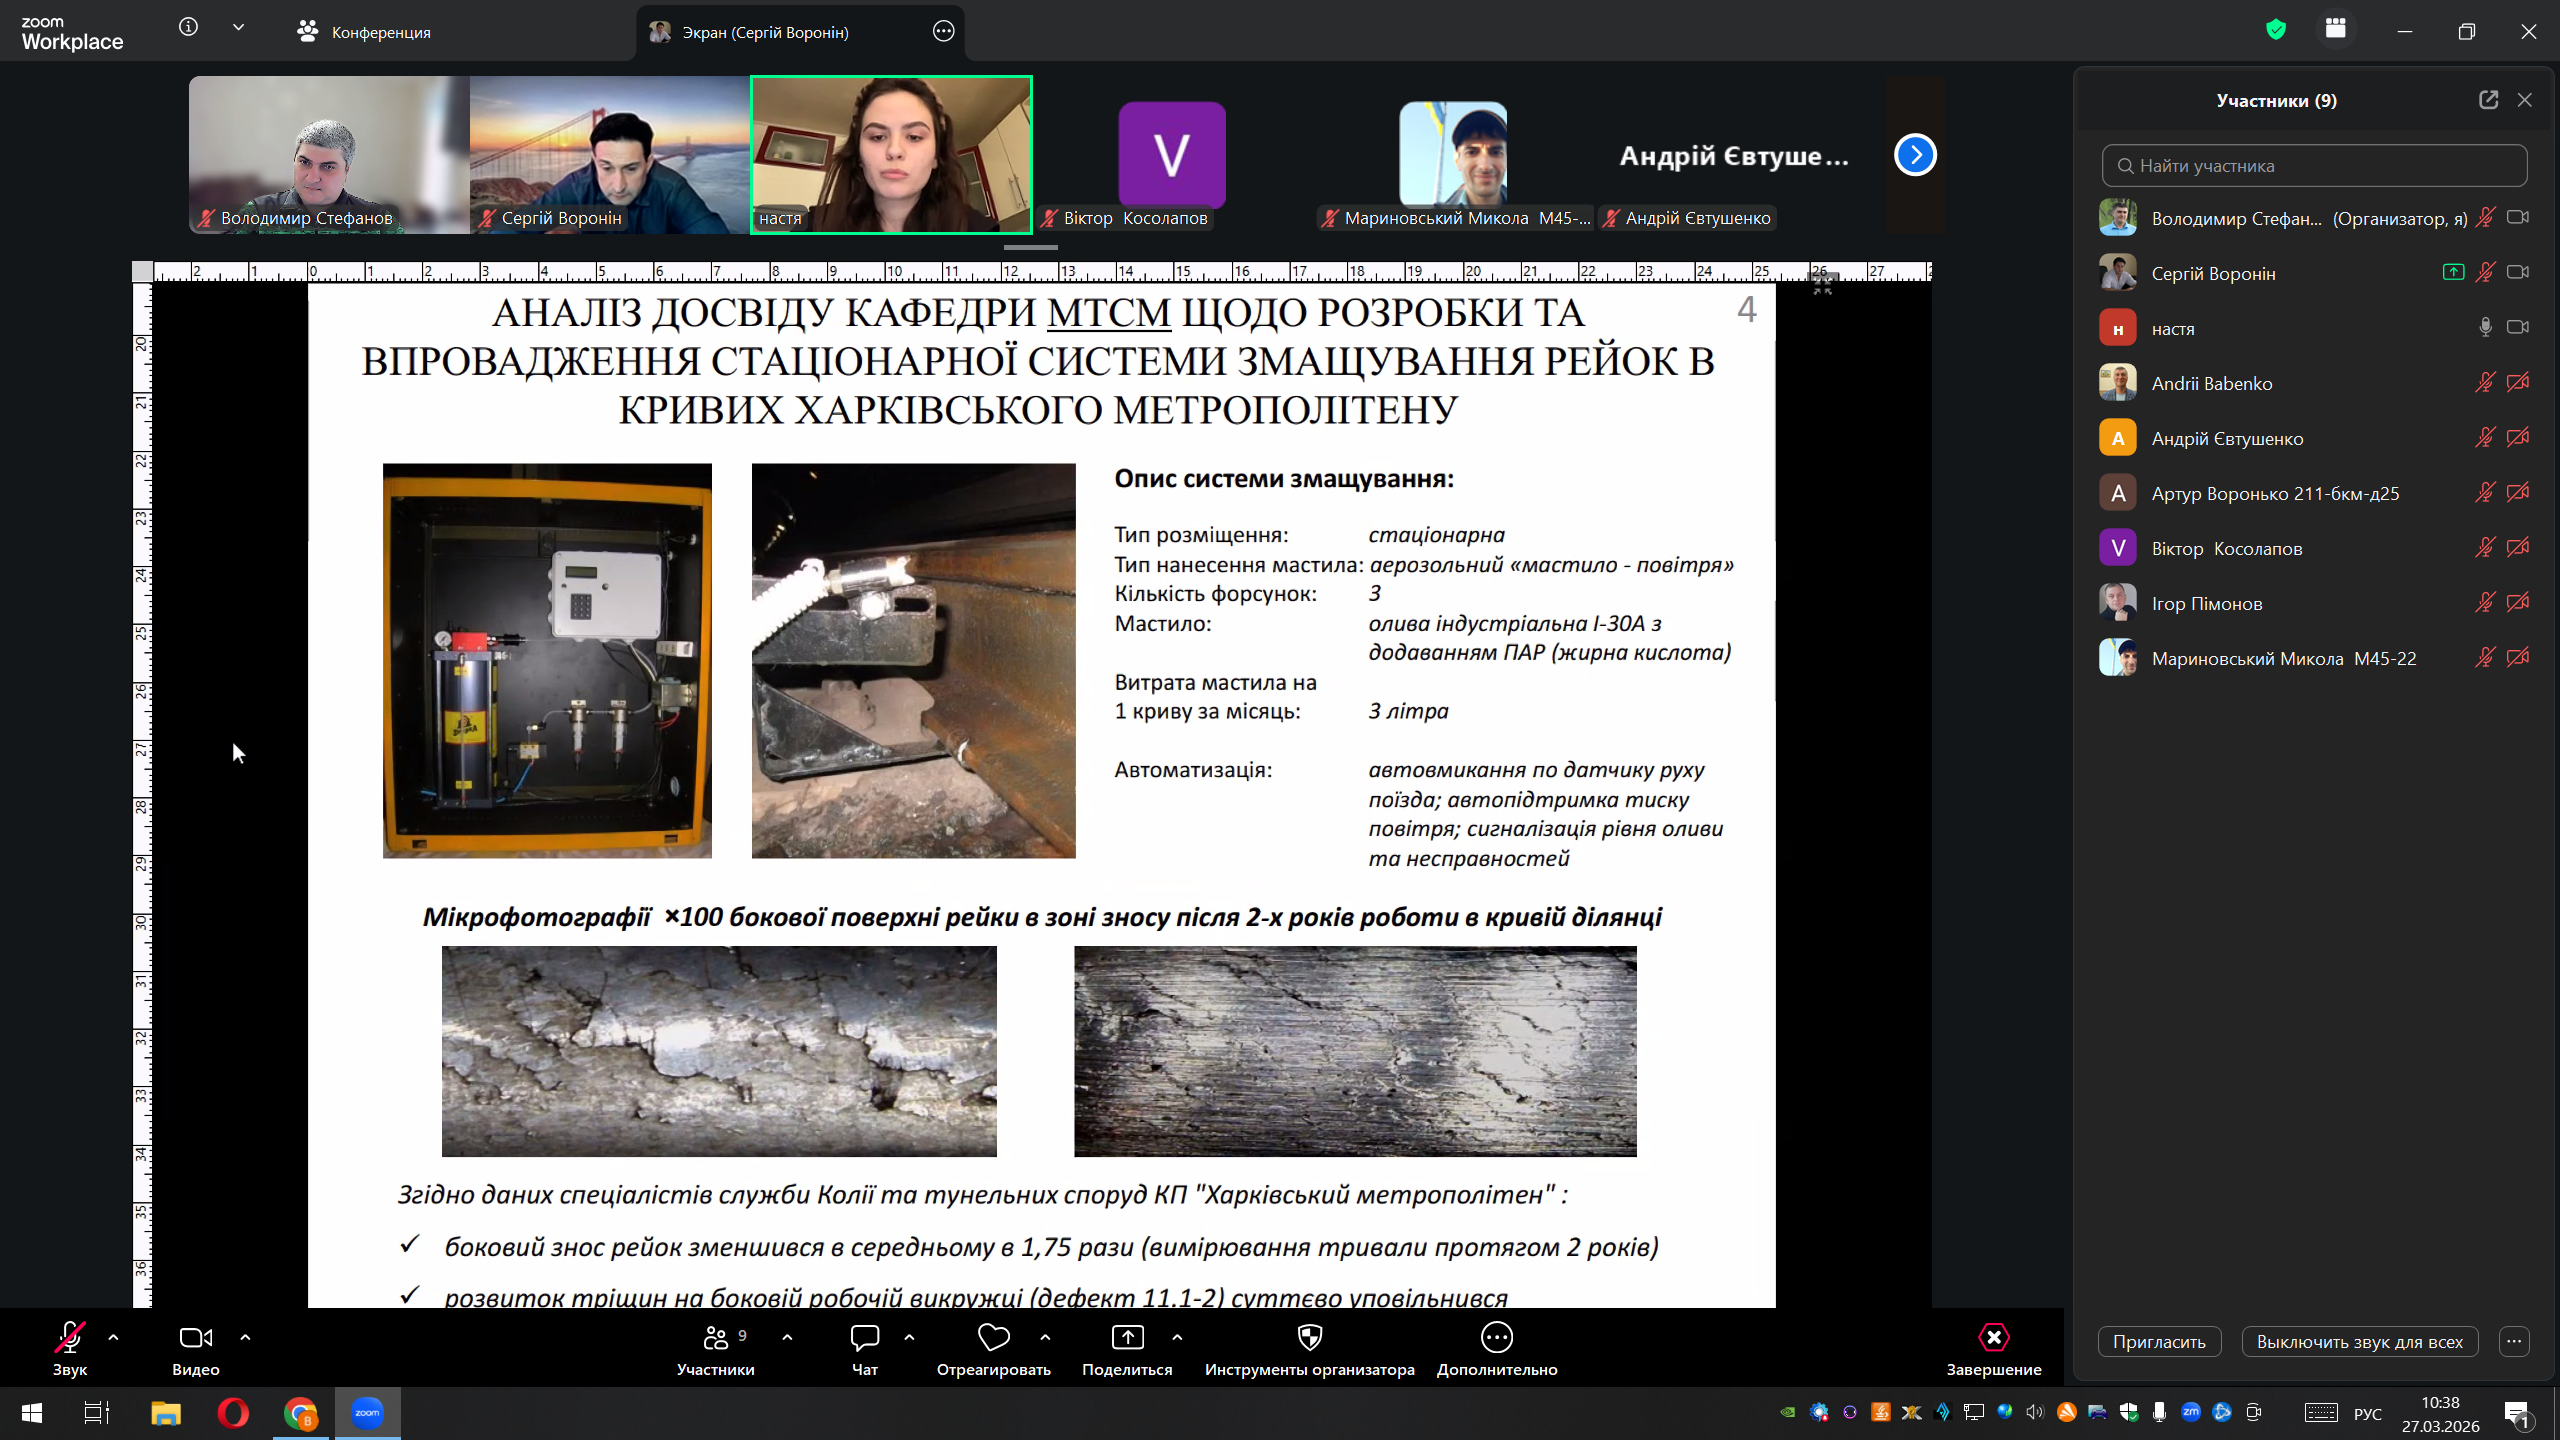Click the Chat icon in toolbar
This screenshot has height=1440, width=2560.
point(864,1338)
